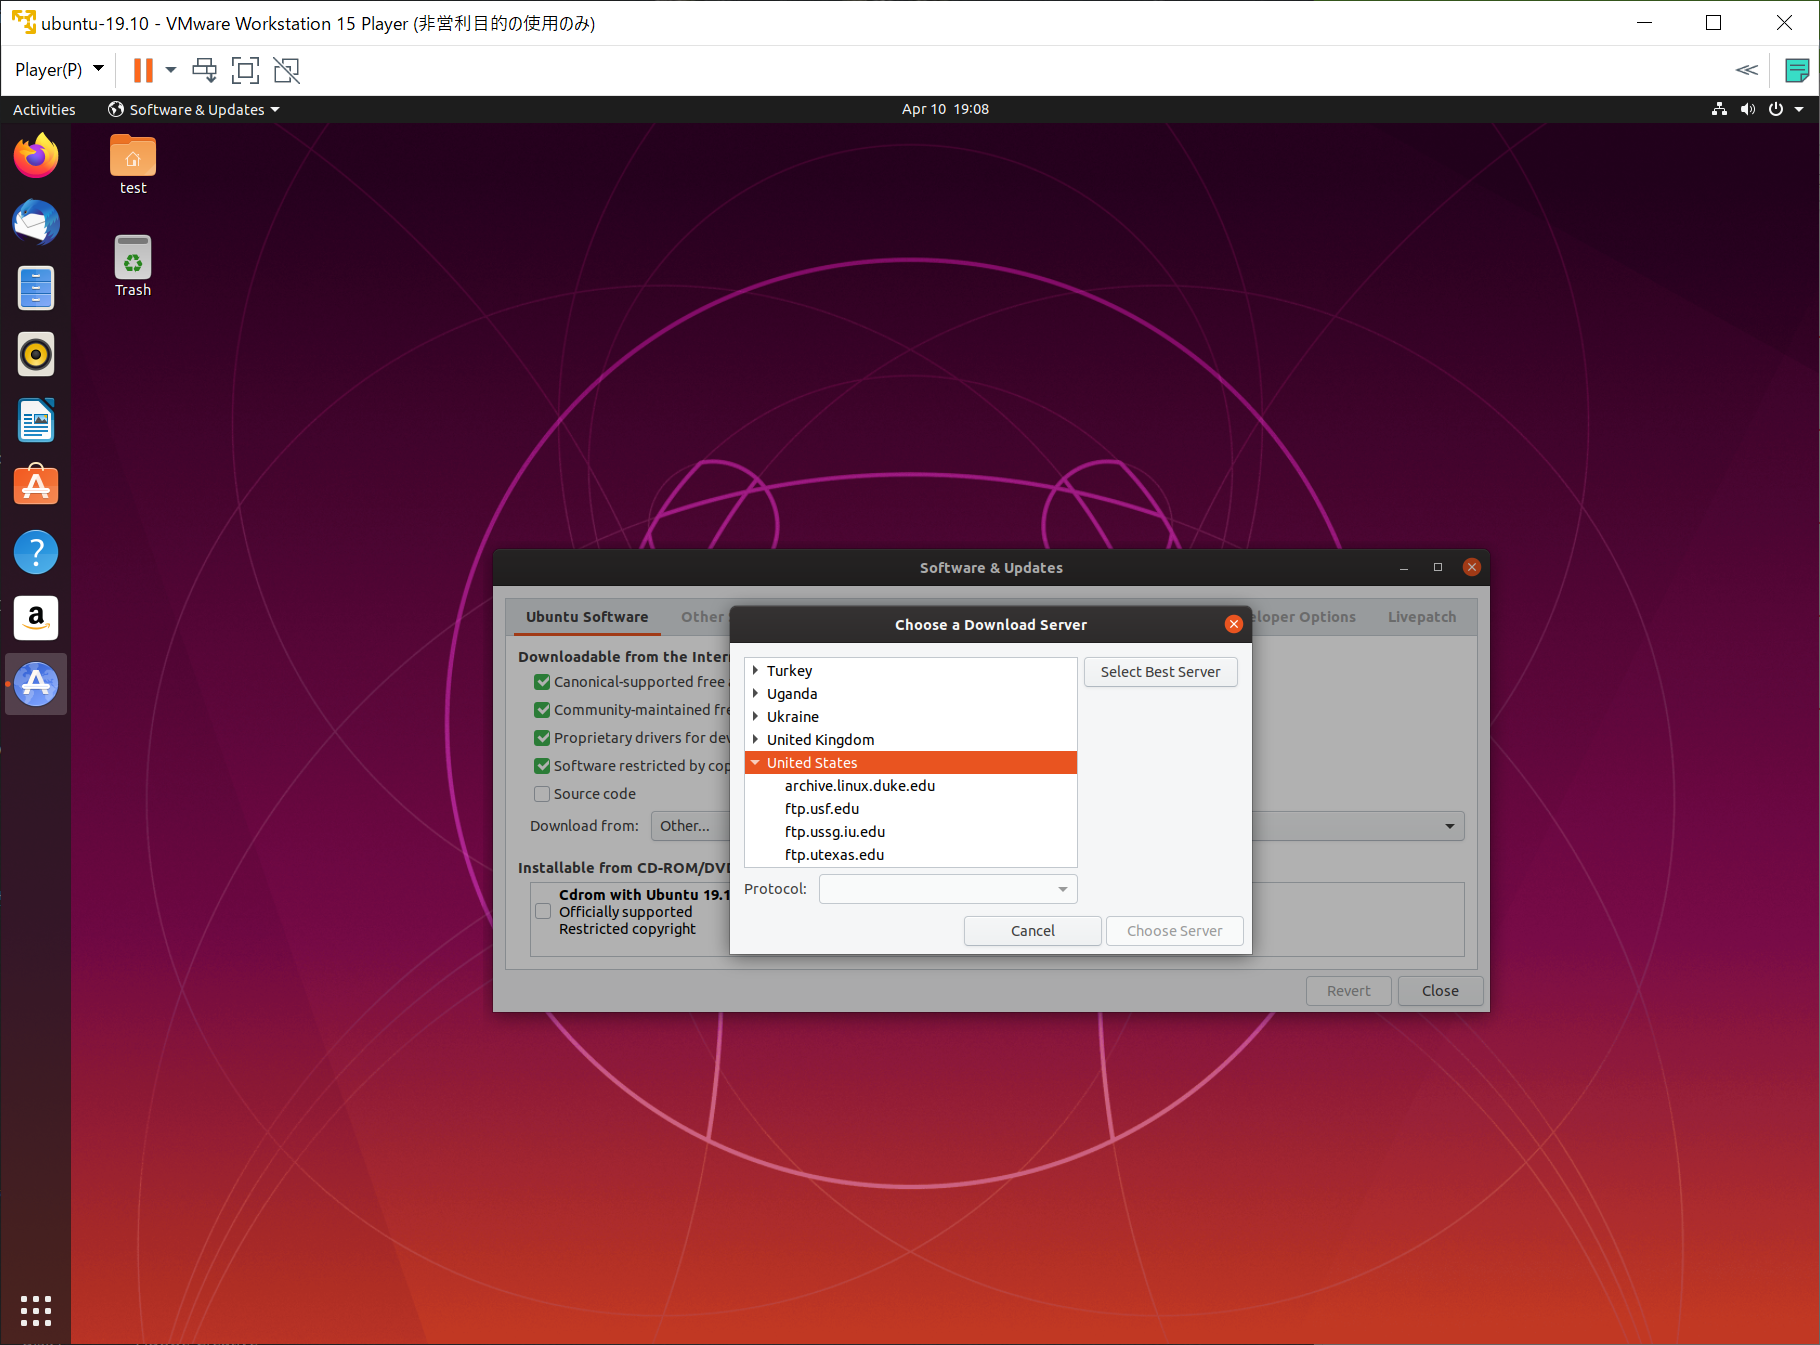This screenshot has height=1345, width=1820.
Task: Expand the Ukraine server list
Action: point(756,716)
